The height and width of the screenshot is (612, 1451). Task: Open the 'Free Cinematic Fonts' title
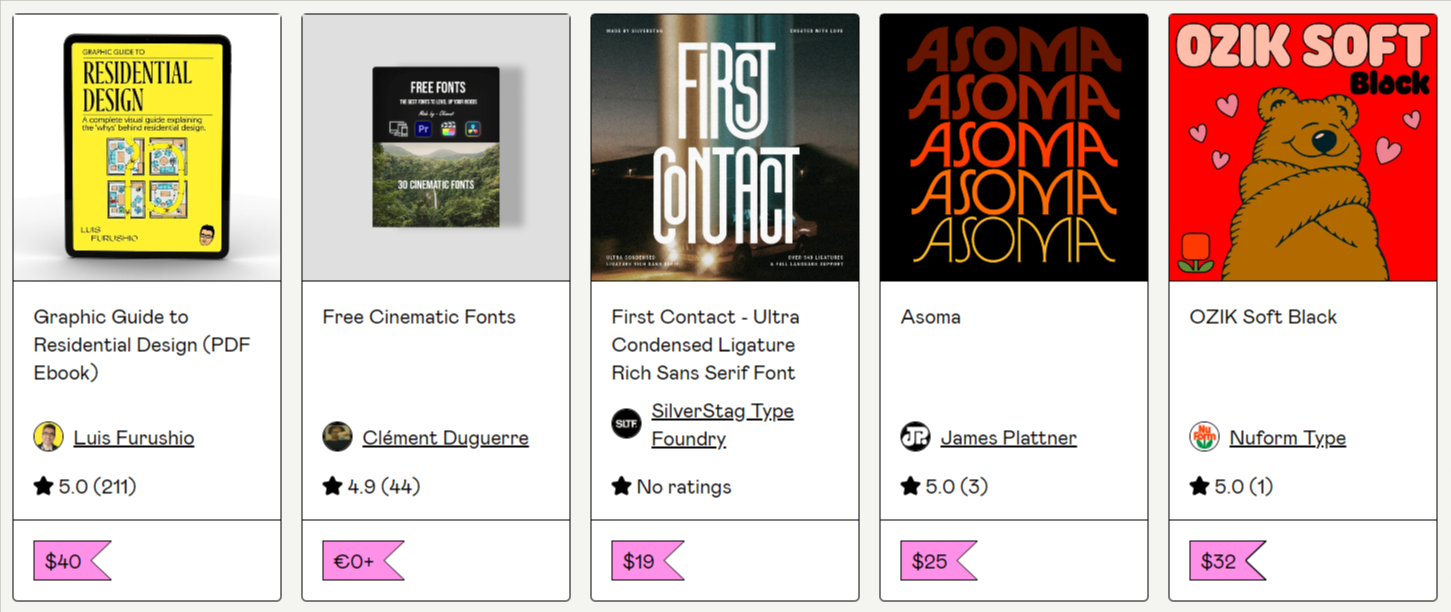point(416,317)
